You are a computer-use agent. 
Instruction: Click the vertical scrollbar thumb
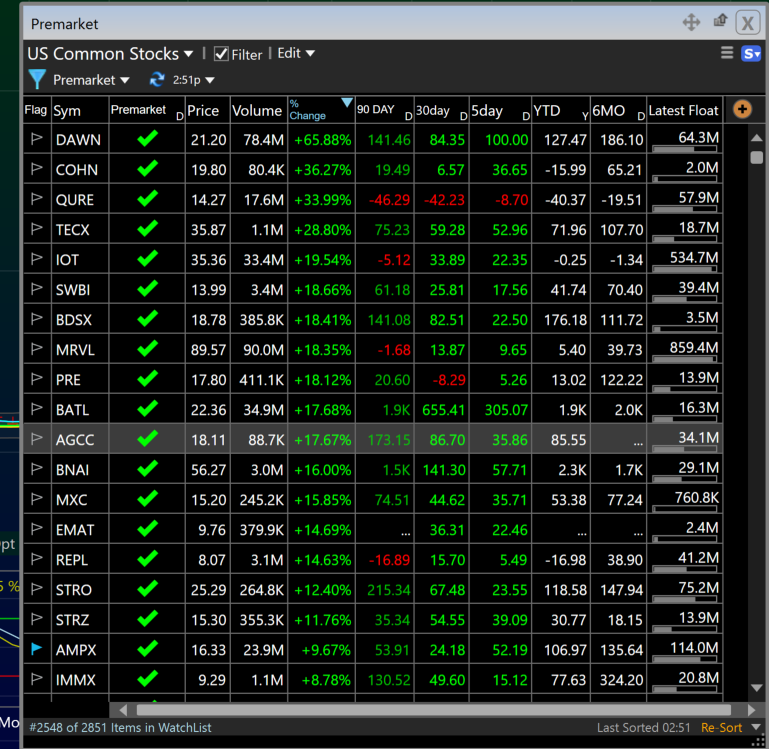point(756,157)
